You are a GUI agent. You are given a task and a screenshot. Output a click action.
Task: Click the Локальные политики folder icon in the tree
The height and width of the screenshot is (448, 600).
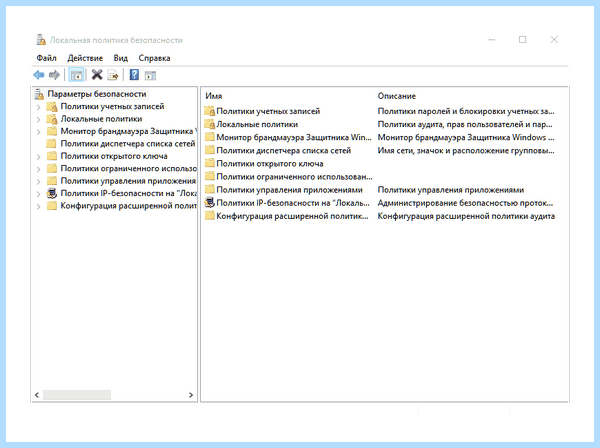[x=52, y=119]
